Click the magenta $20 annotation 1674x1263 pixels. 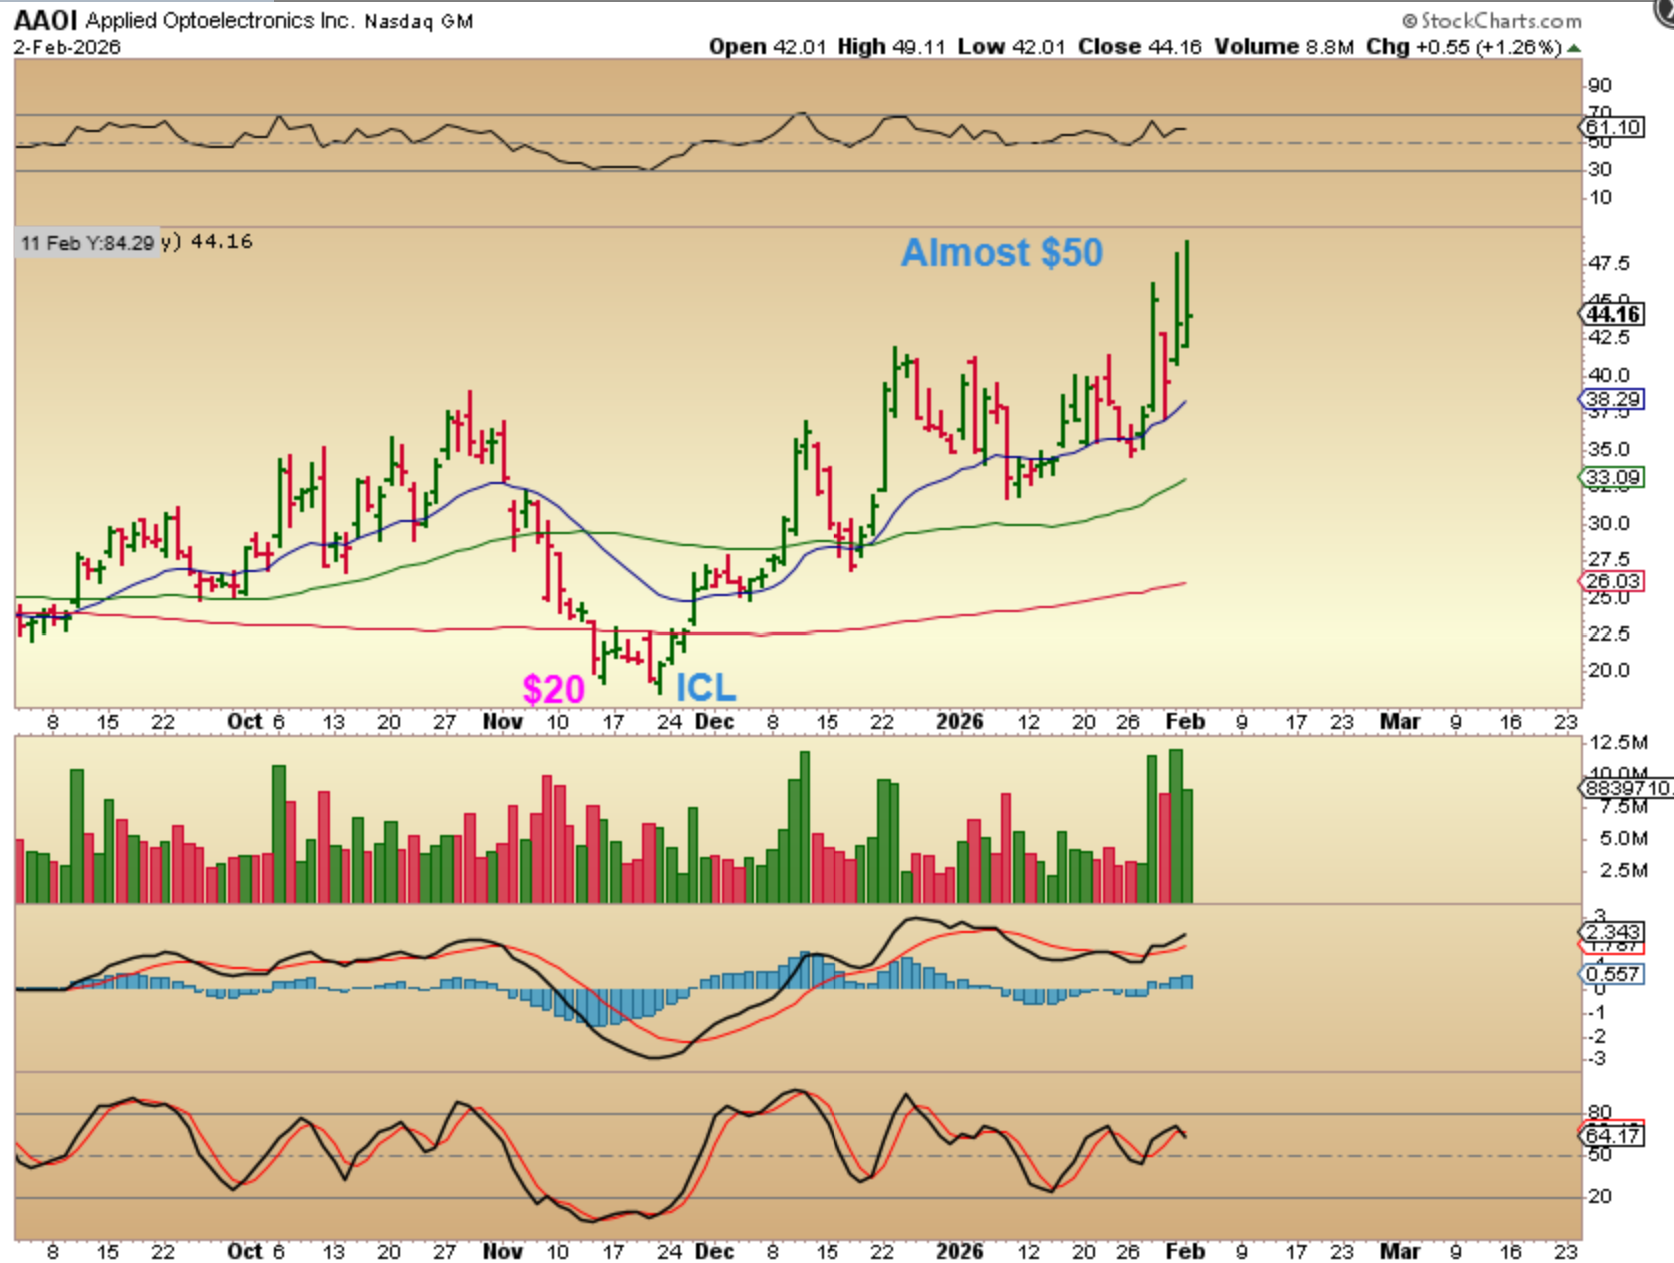pos(553,689)
